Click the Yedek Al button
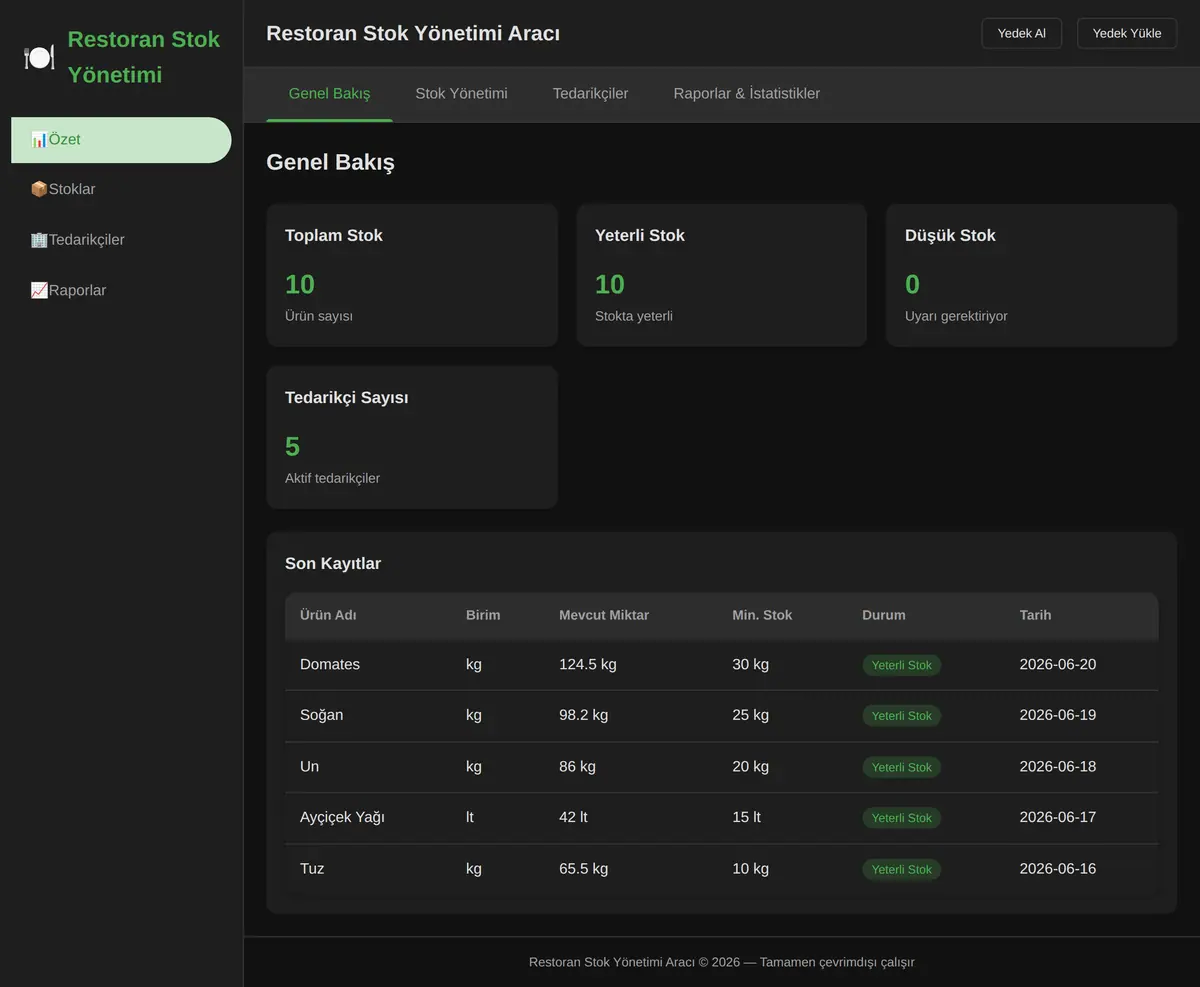1200x987 pixels. [1022, 33]
